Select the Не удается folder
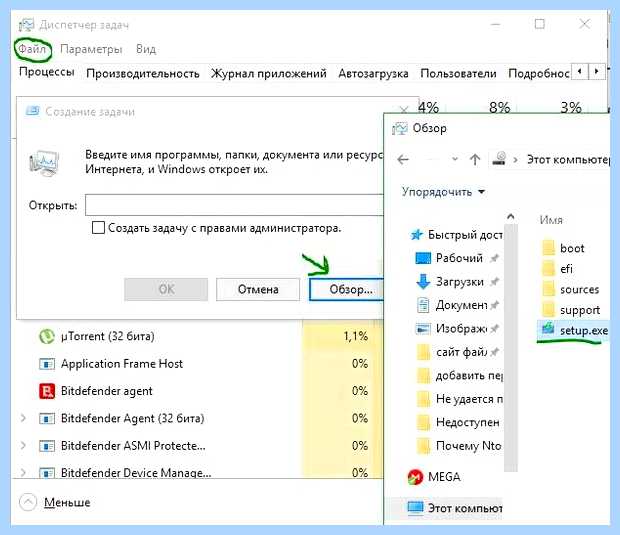620x535 pixels. click(x=459, y=399)
